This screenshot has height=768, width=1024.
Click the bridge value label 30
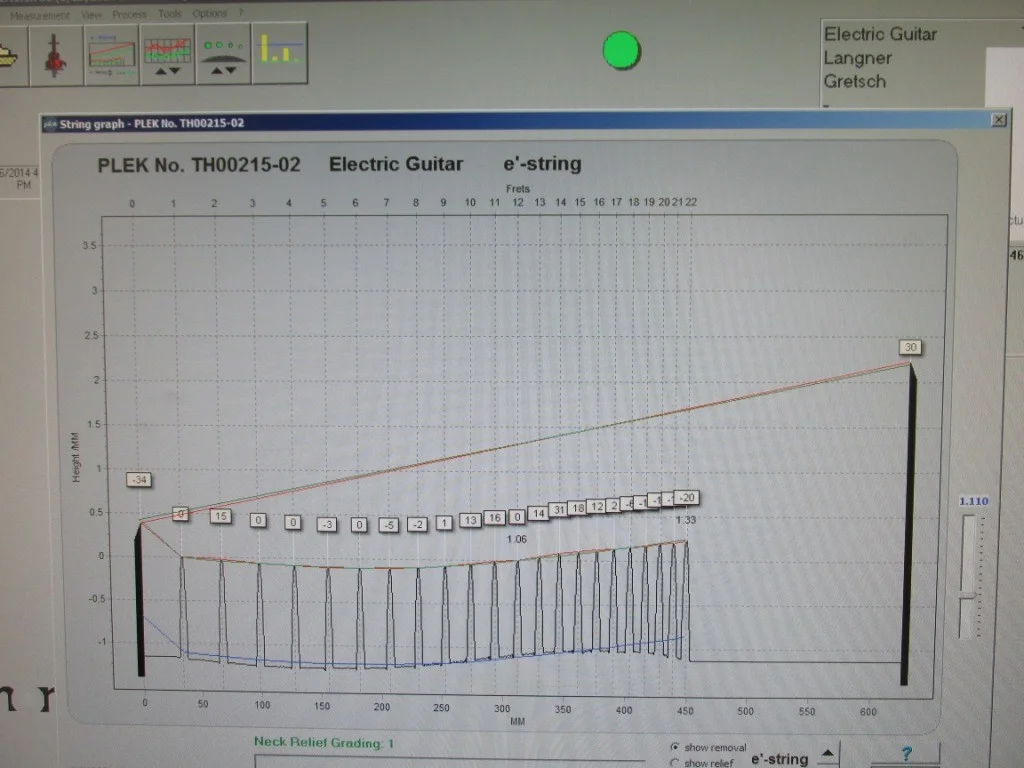910,348
